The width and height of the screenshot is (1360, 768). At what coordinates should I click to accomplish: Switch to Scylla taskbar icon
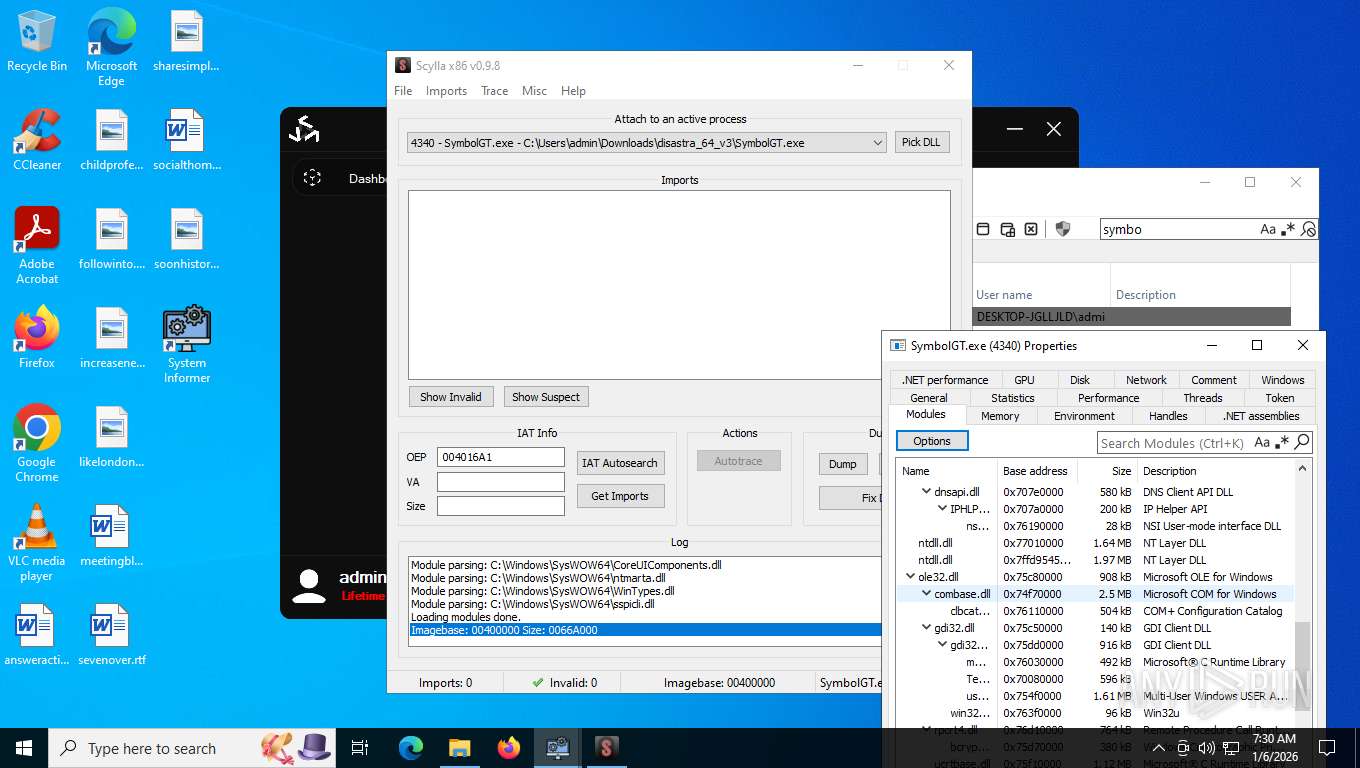coord(606,748)
